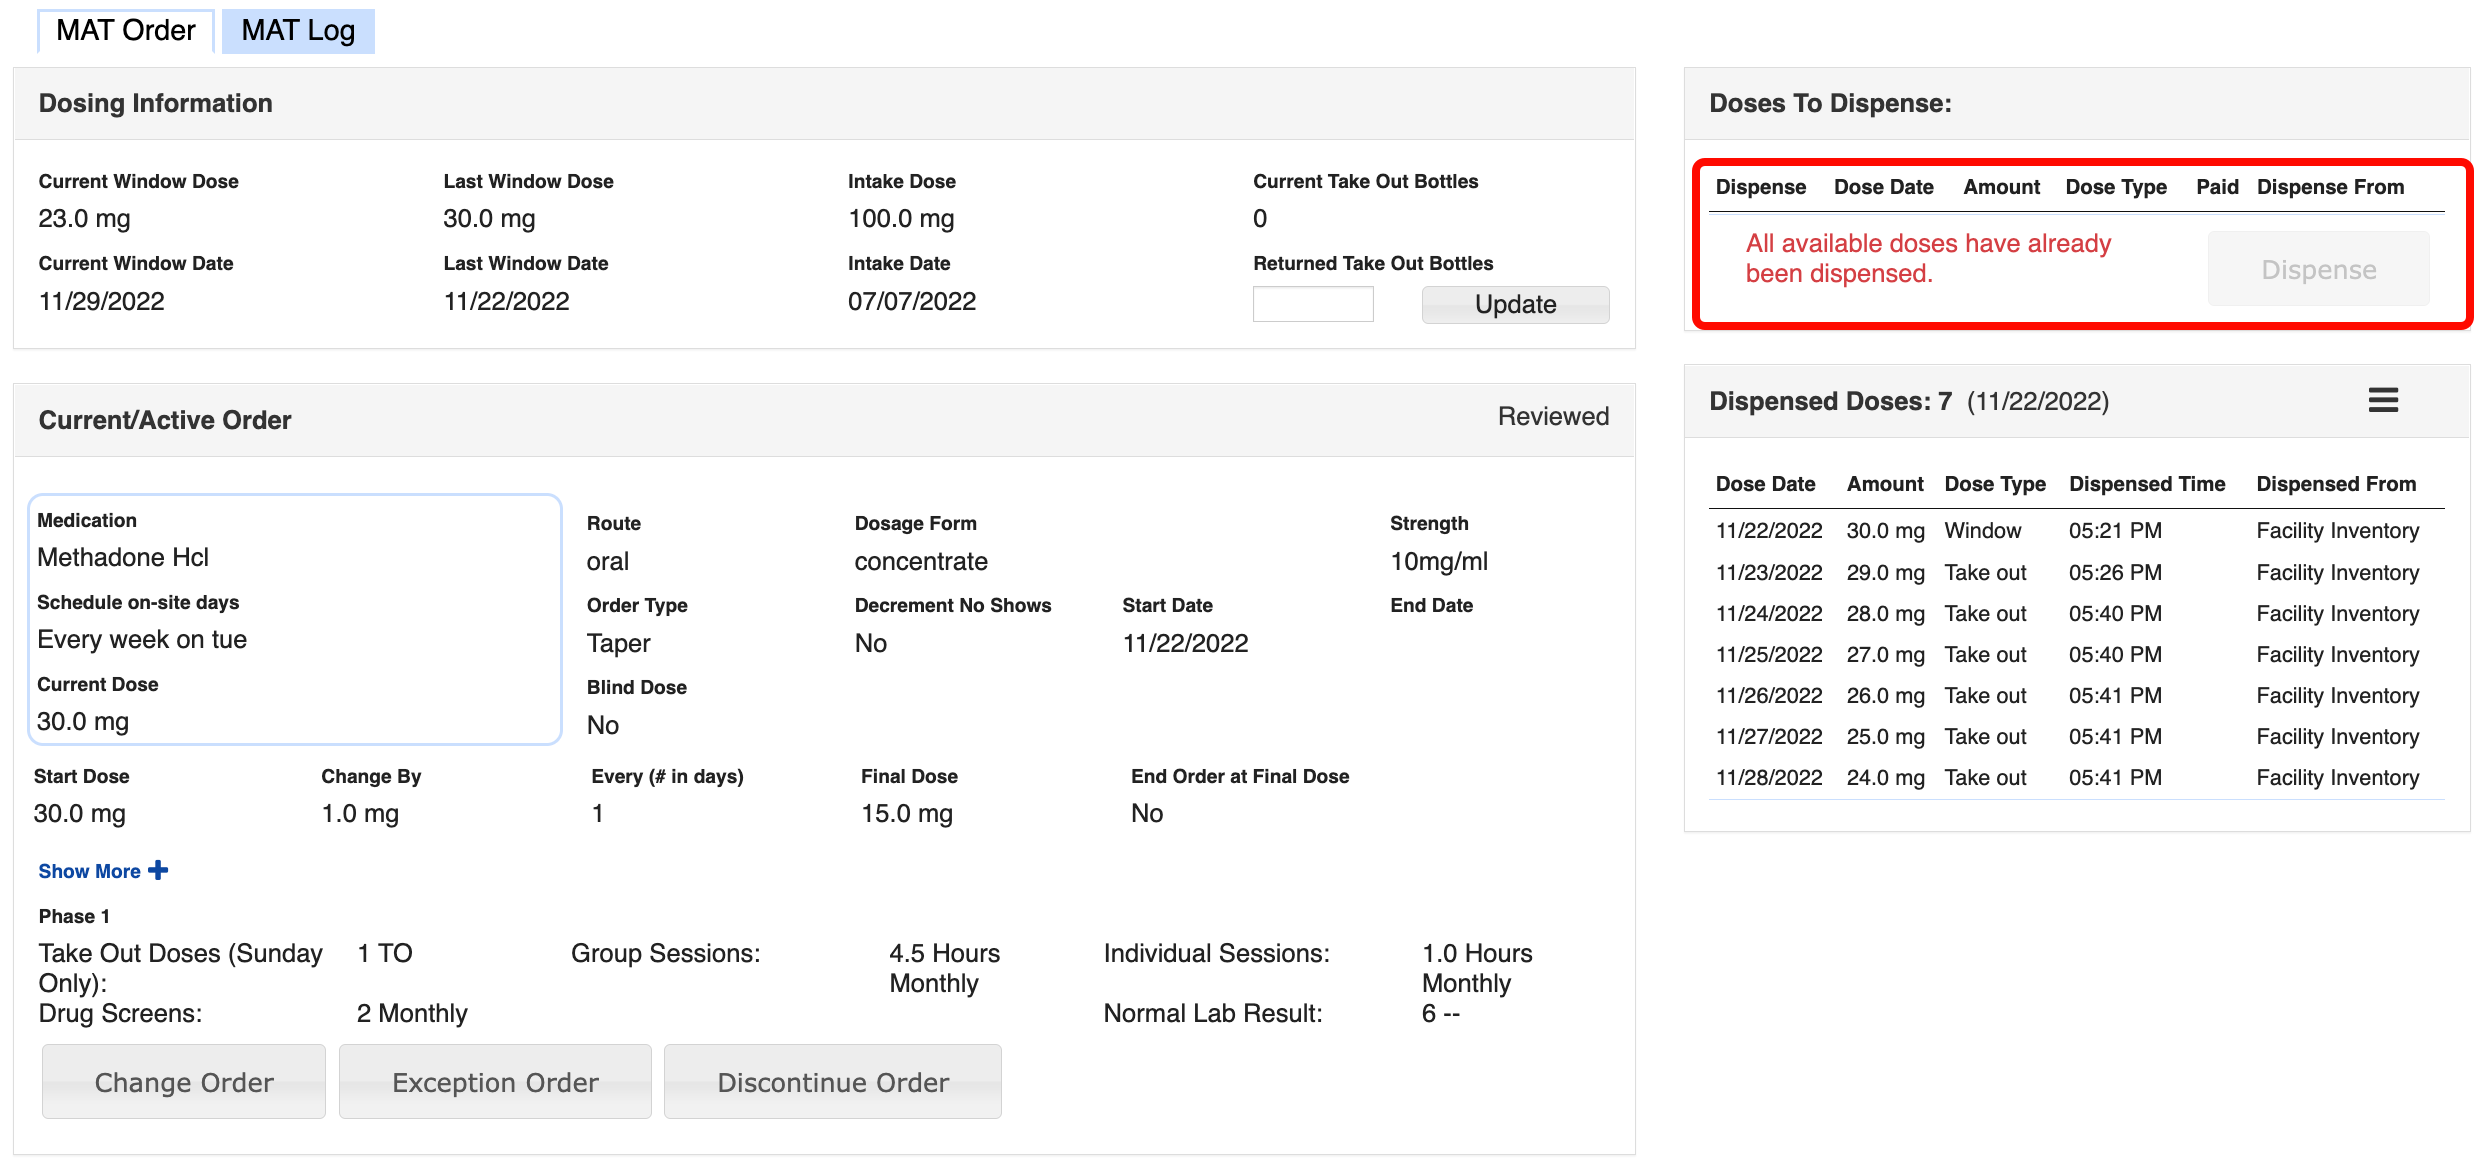Viewport: 2480px width, 1172px height.
Task: Open the Exception Order button
Action: pyautogui.click(x=495, y=1082)
